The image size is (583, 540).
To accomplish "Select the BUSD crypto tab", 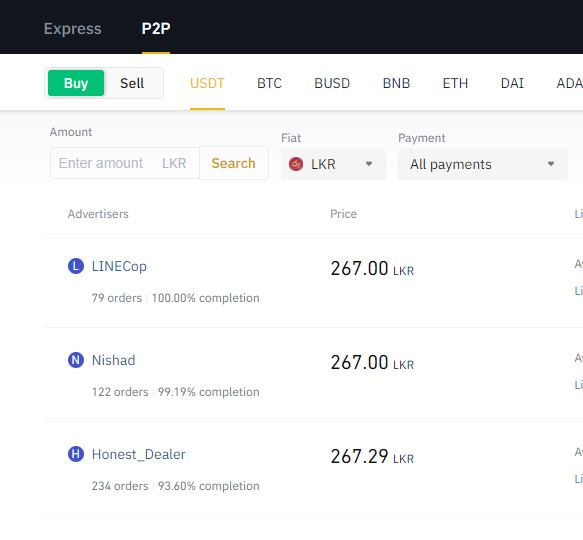I will (332, 83).
